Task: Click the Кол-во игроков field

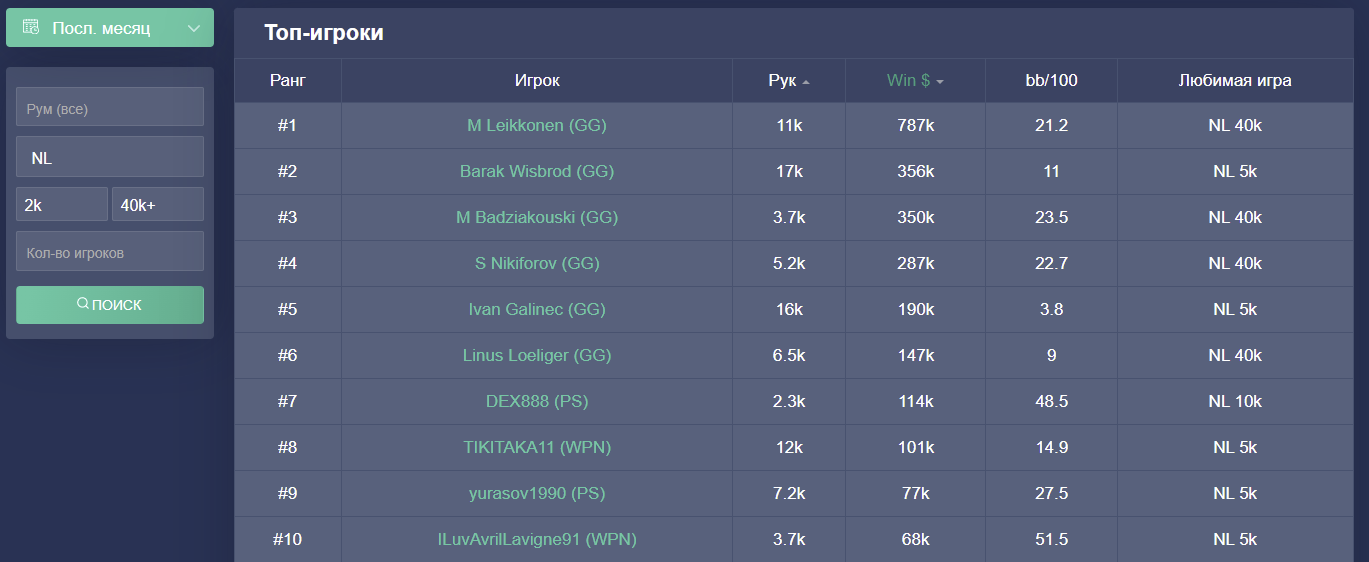Action: coord(110,252)
